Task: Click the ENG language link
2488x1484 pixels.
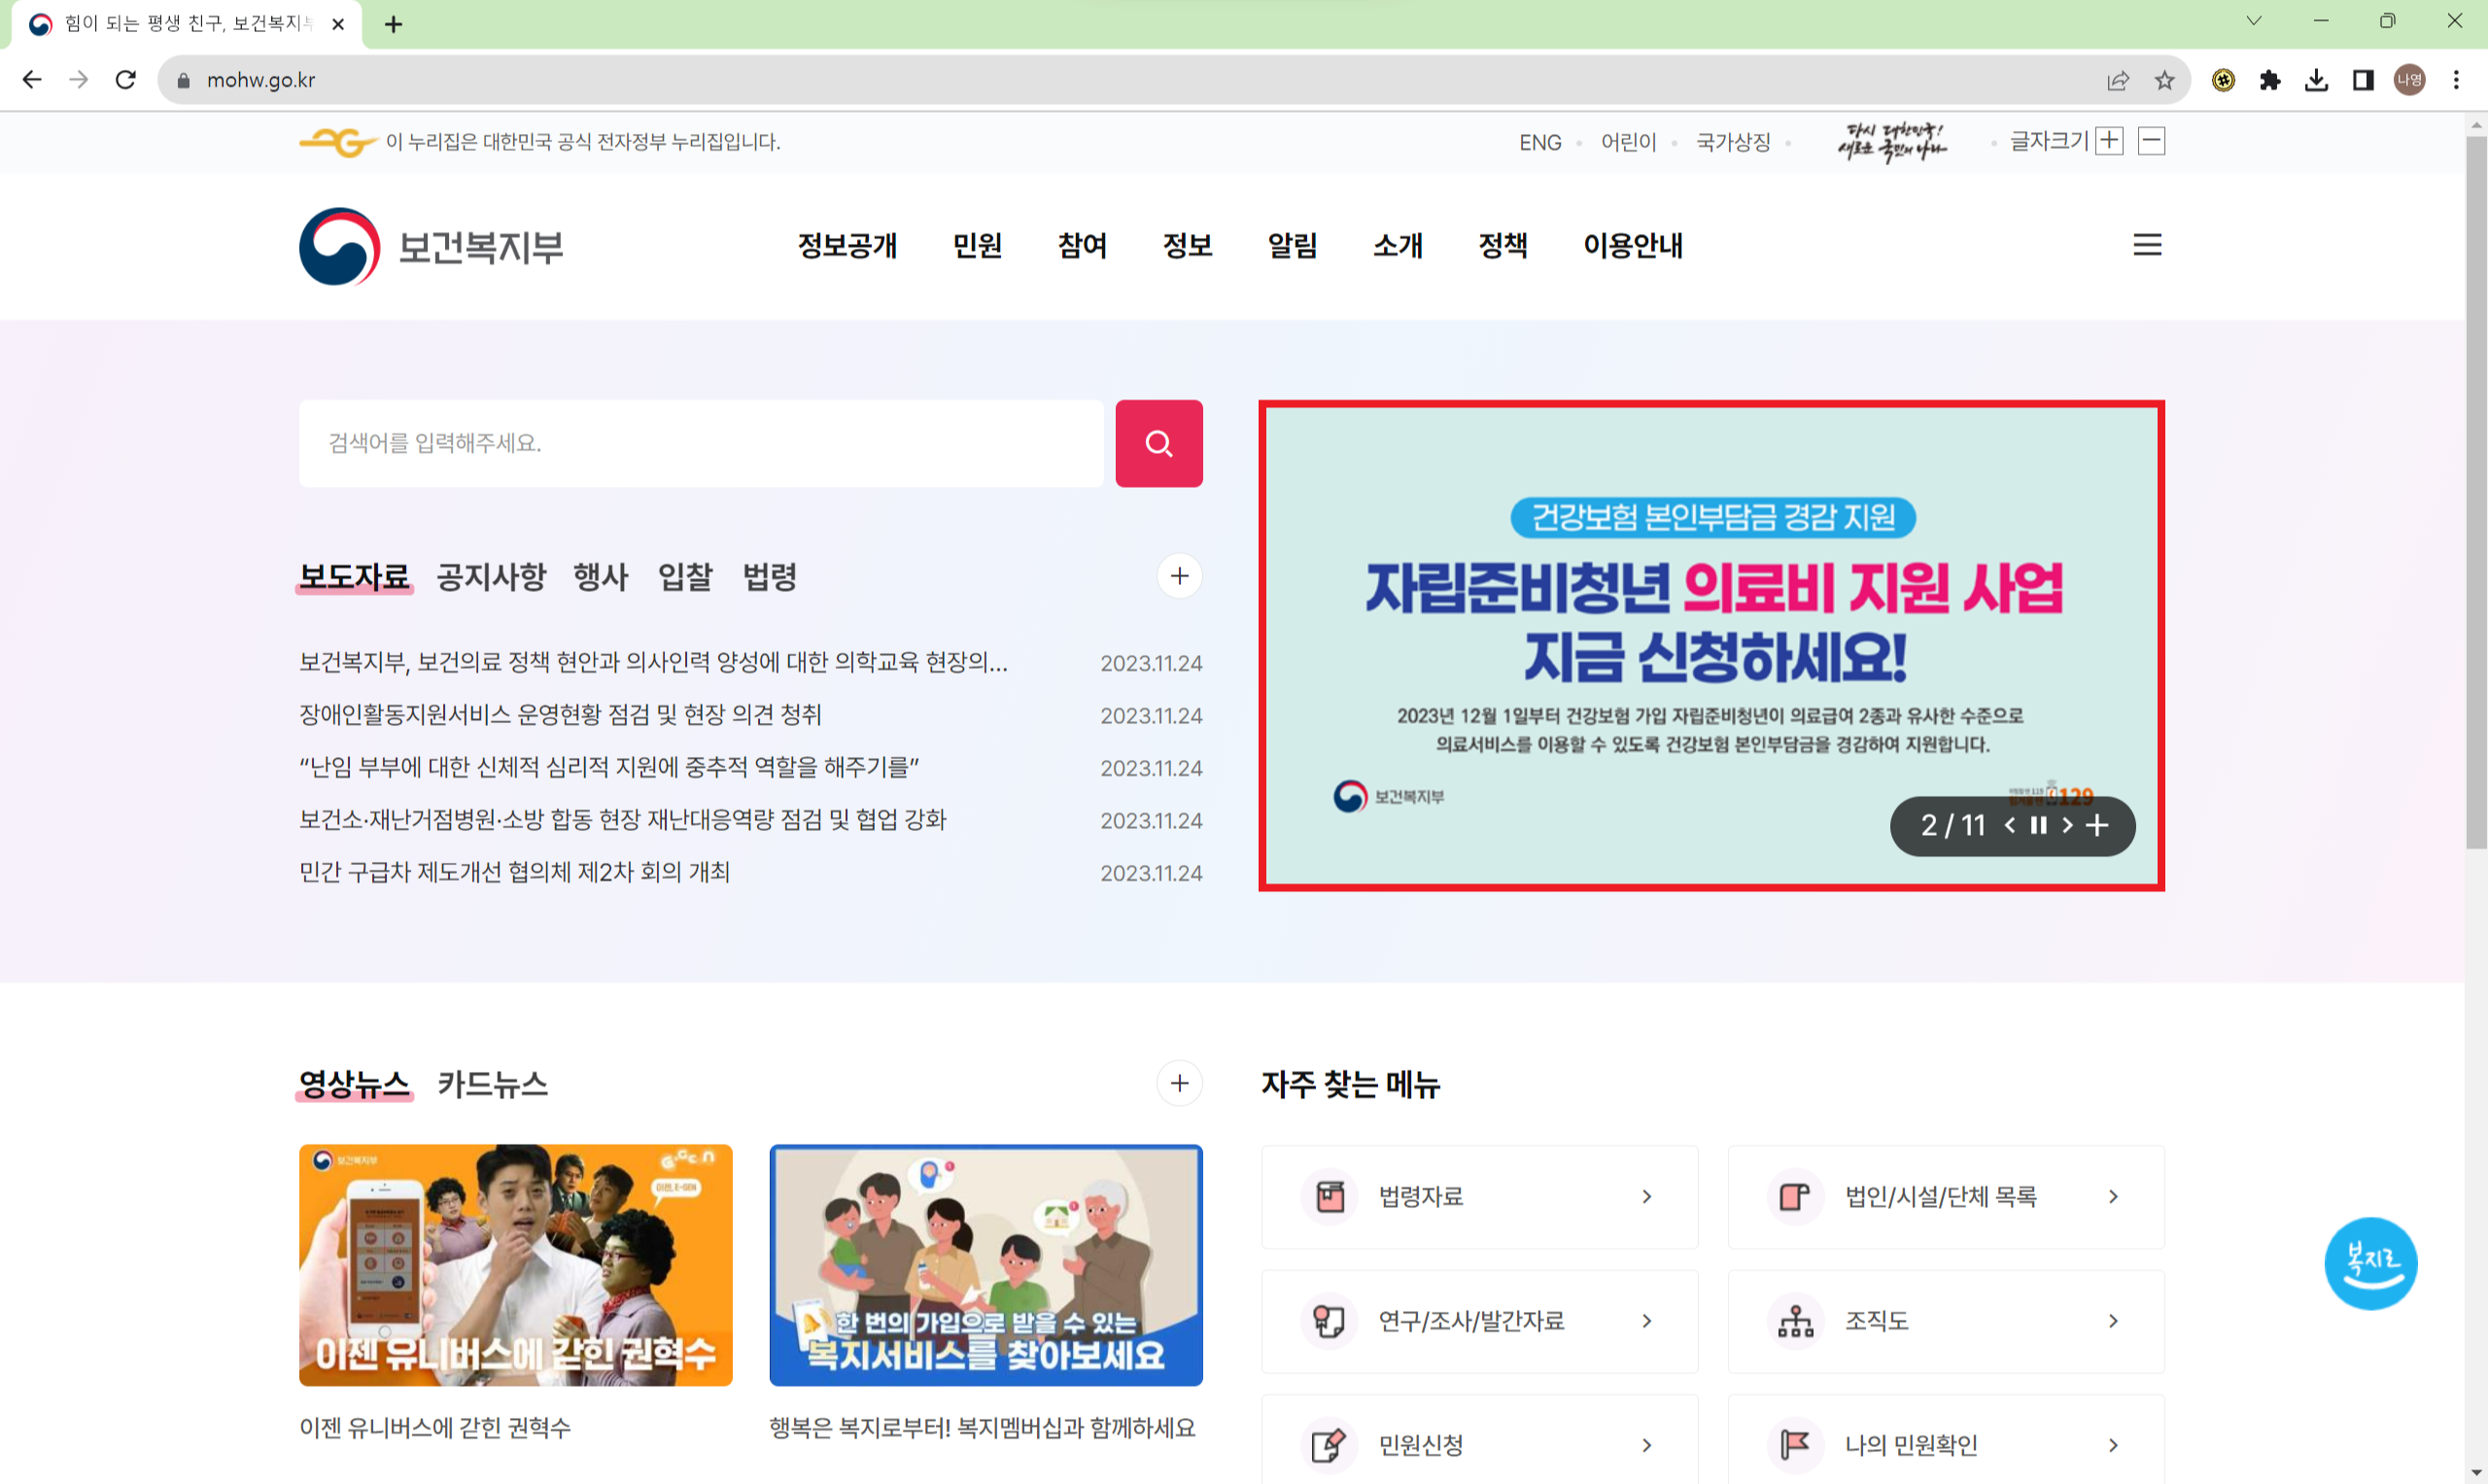Action: (x=1540, y=142)
